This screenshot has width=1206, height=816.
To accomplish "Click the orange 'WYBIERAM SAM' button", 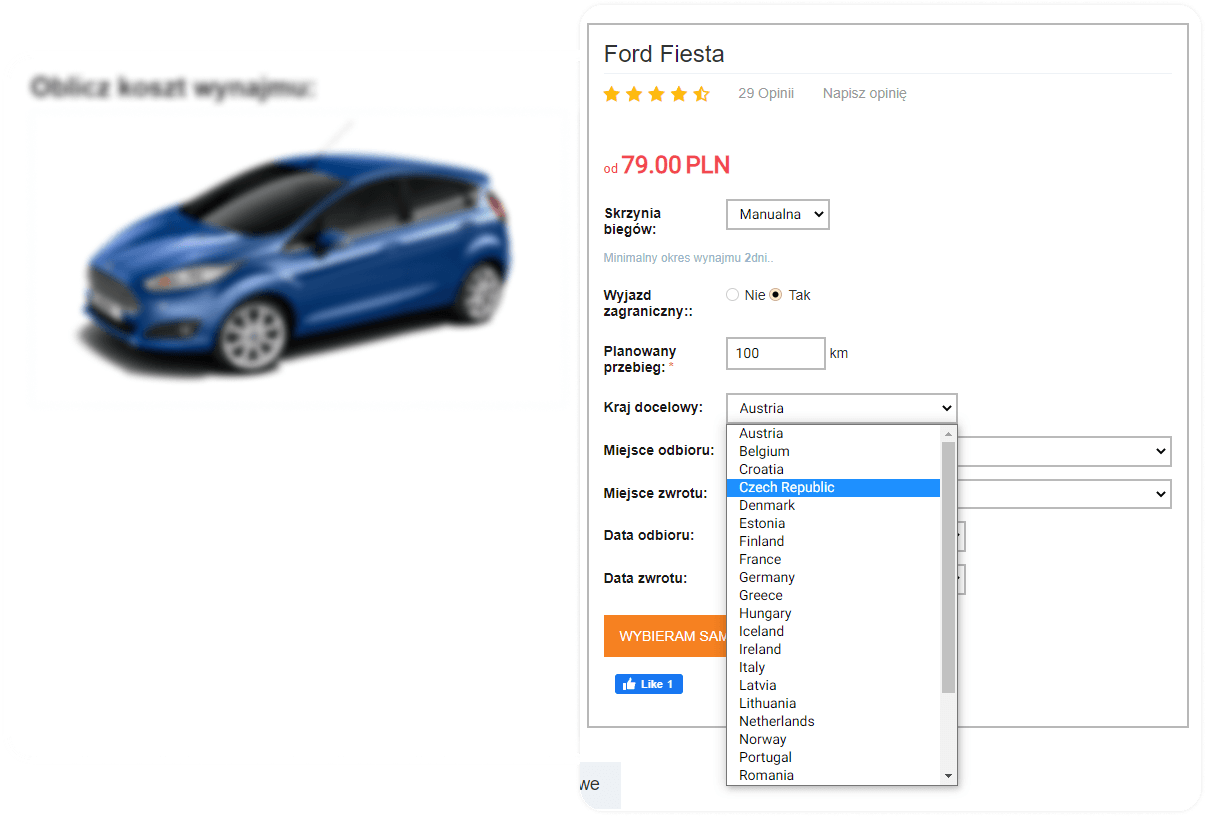I will [665, 636].
